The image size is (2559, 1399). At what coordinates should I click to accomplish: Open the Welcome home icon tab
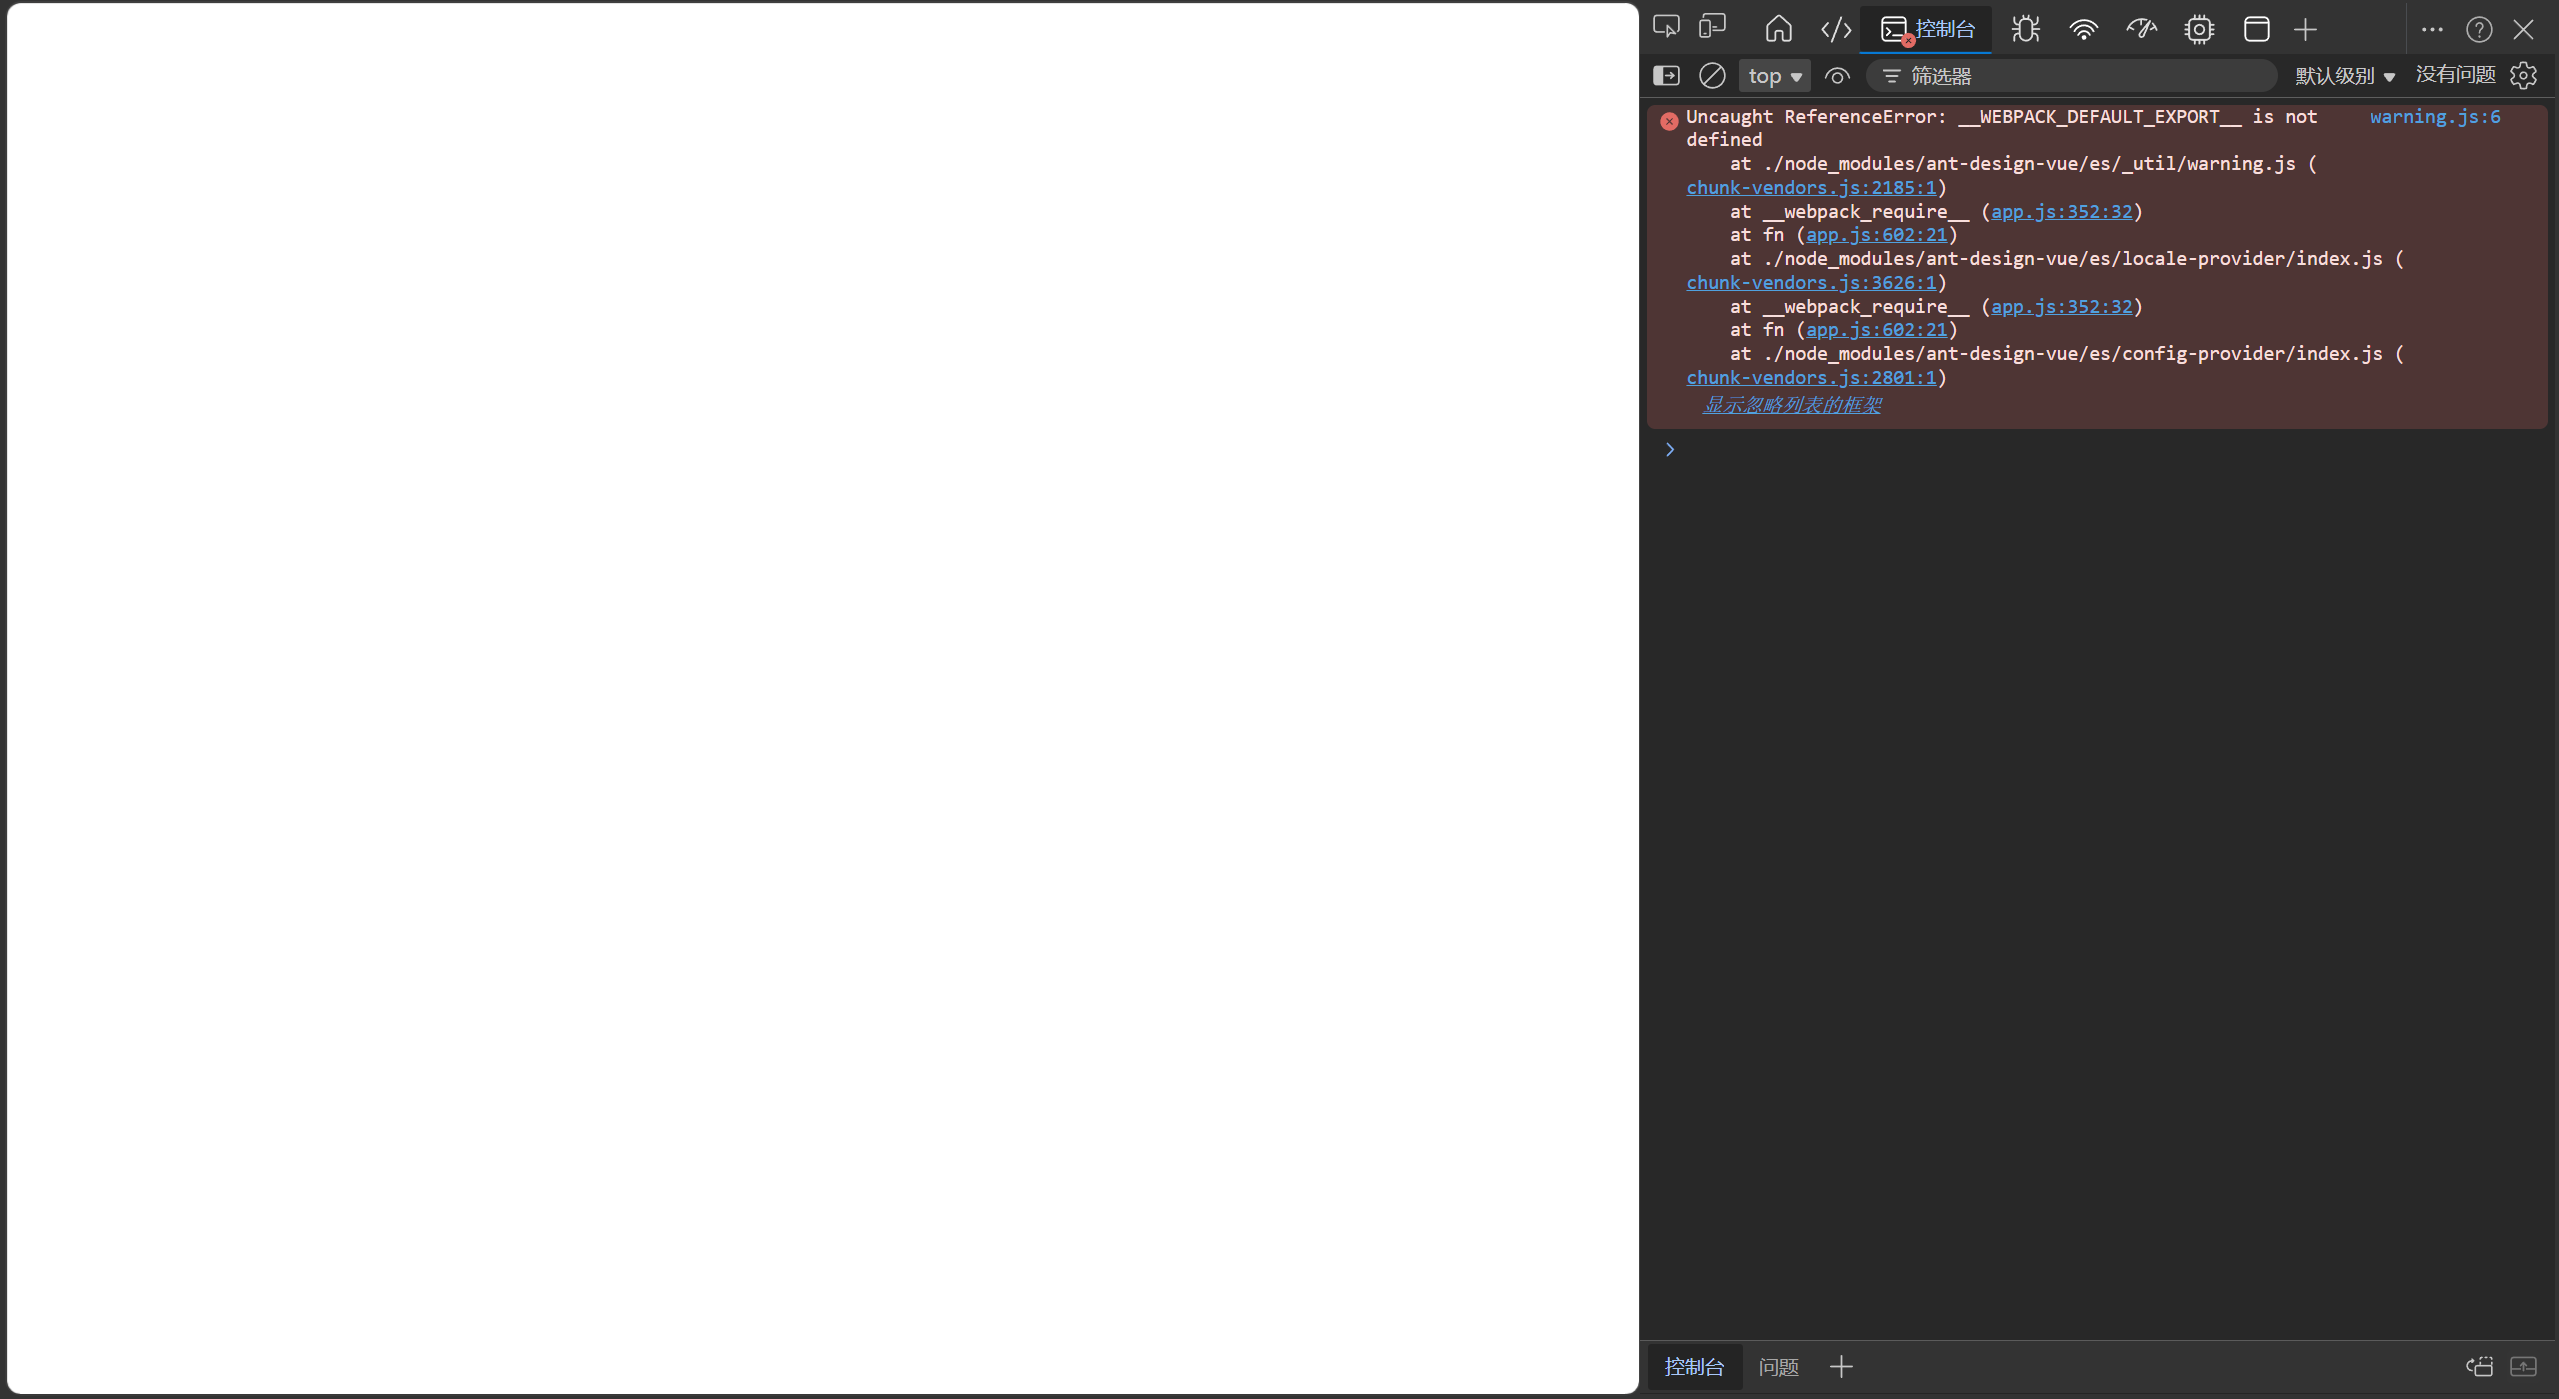coord(1778,29)
